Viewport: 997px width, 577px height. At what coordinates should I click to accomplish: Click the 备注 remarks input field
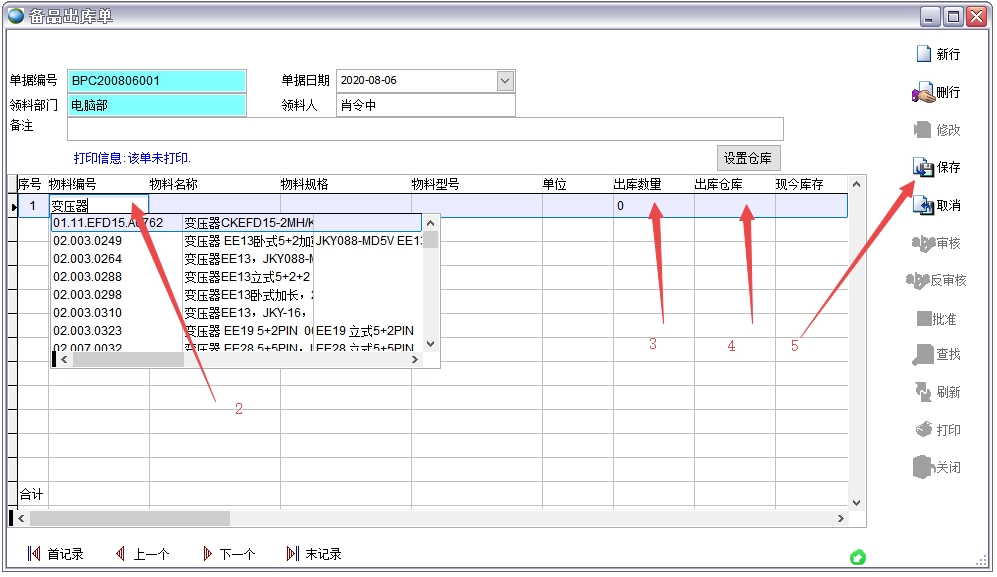425,129
